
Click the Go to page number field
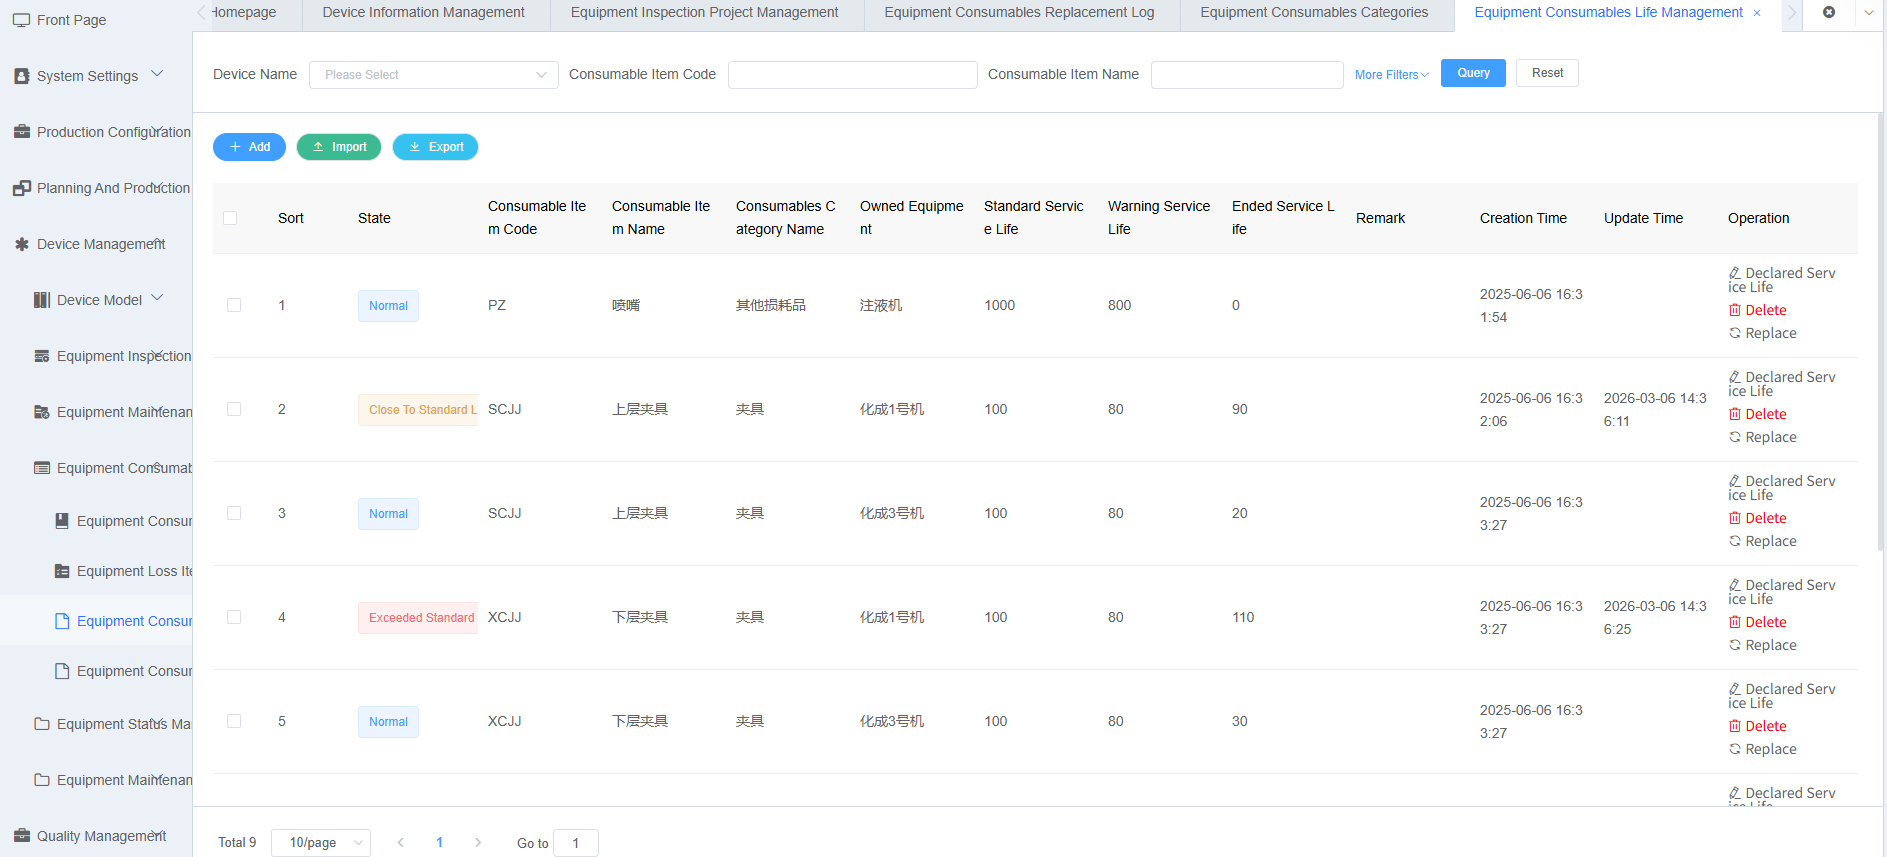[x=576, y=843]
